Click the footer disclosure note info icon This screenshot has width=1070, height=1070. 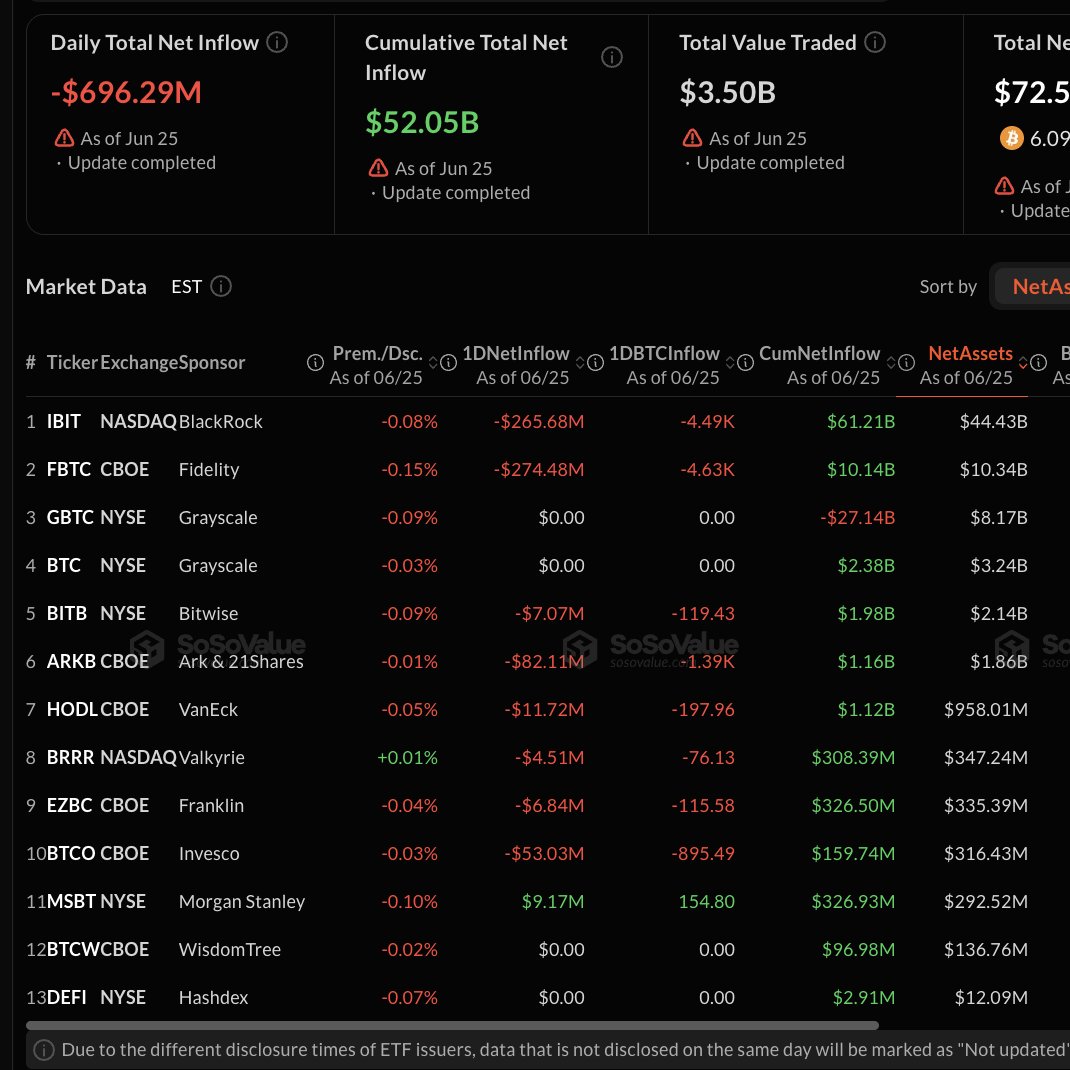(44, 1050)
